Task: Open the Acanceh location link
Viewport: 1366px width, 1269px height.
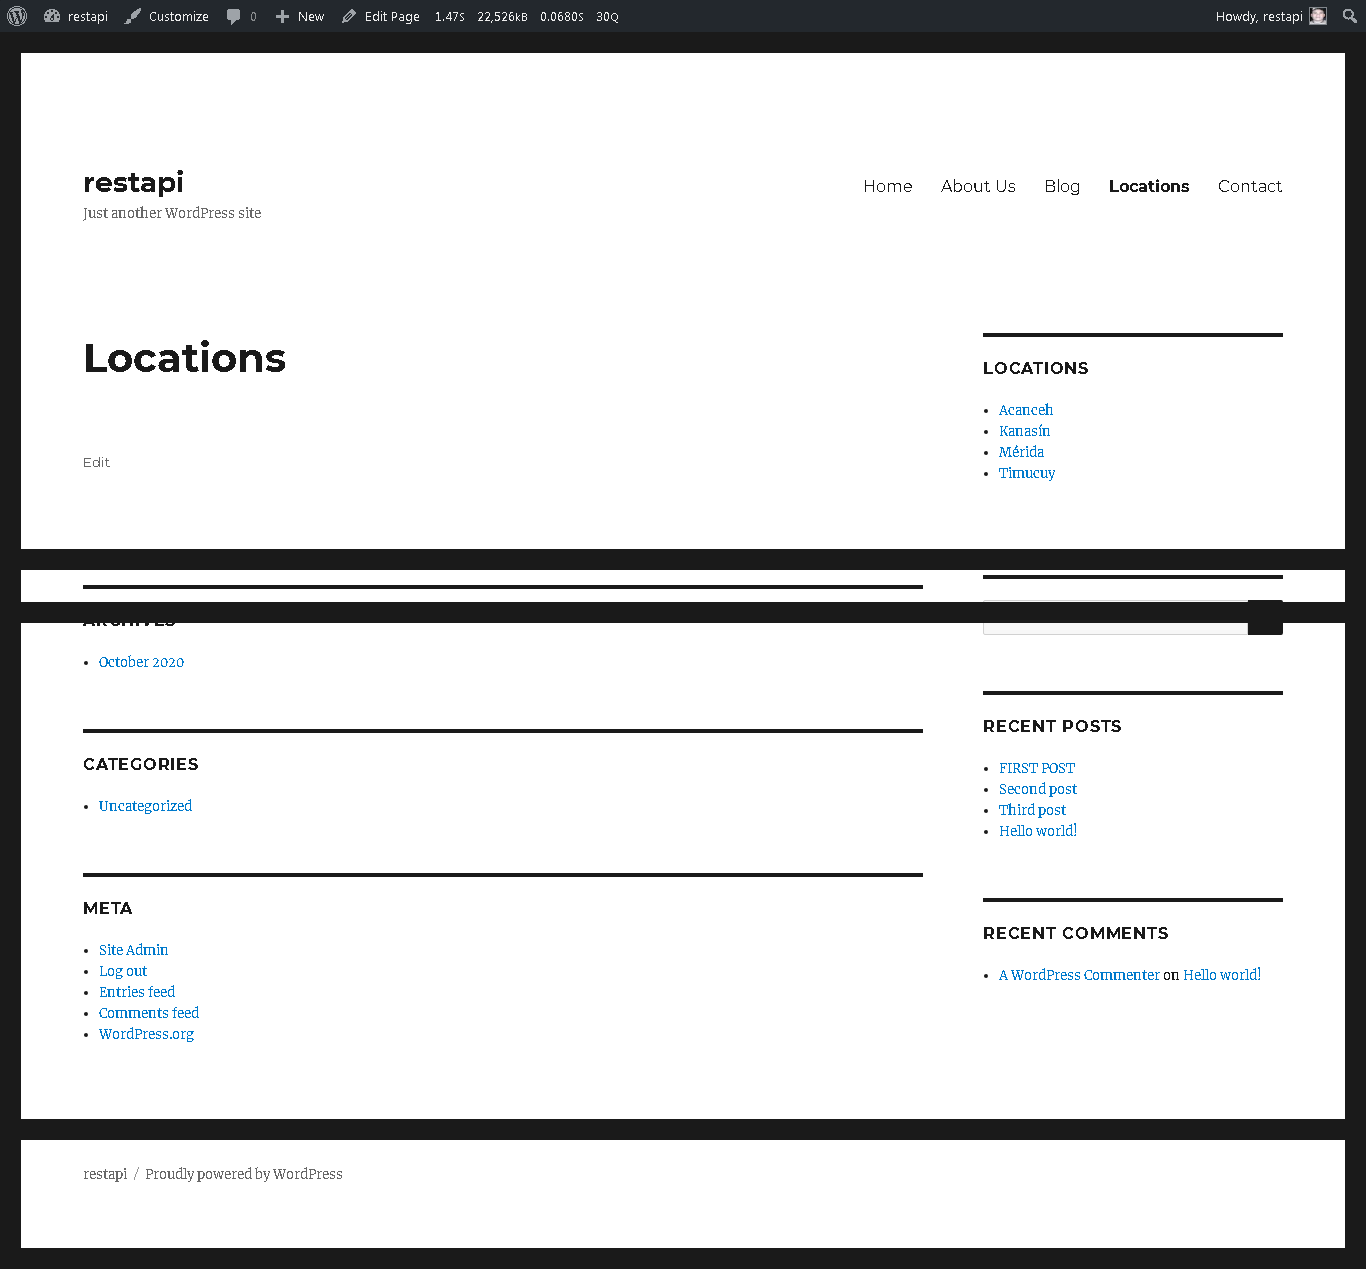Action: [x=1026, y=410]
